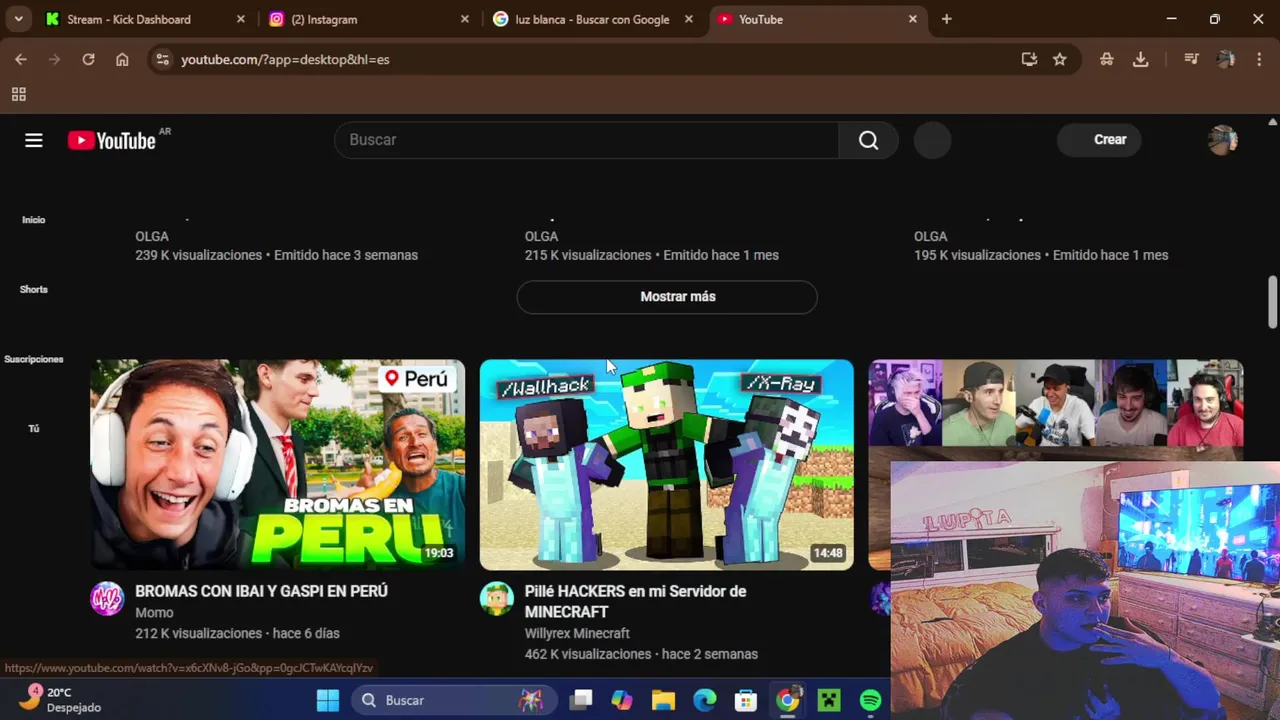Click the 212 K visualizaciones text
The width and height of the screenshot is (1280, 720).
tap(198, 634)
